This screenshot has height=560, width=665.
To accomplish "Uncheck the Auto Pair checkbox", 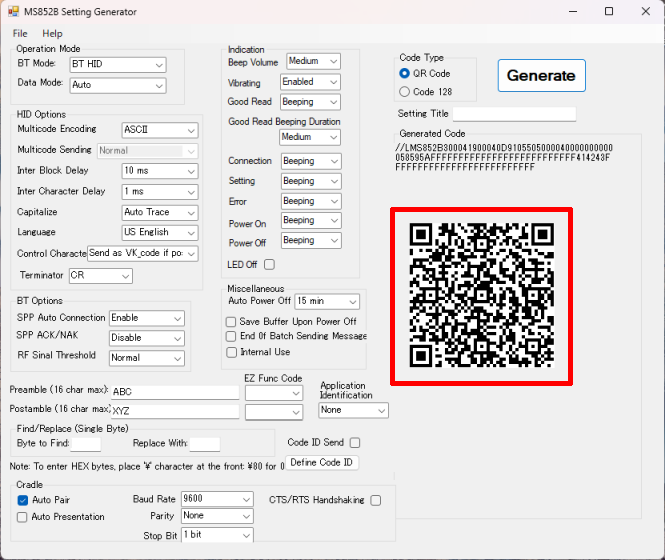I will tap(23, 499).
